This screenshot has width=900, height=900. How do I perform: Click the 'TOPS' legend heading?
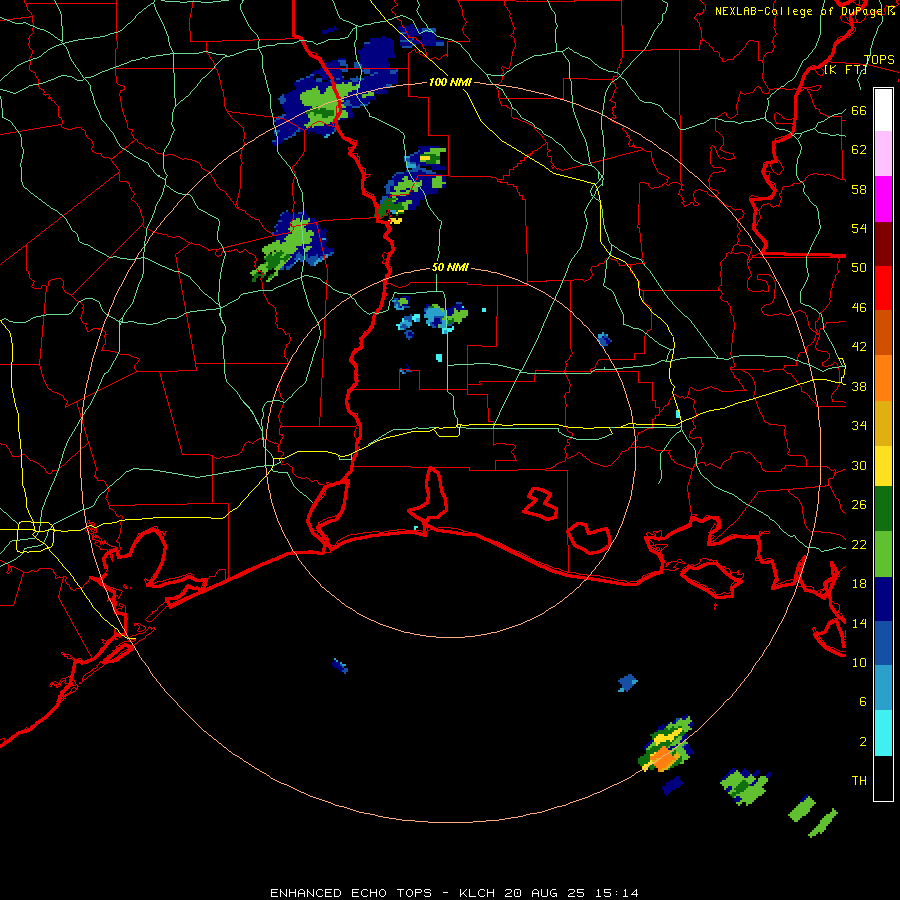pos(879,59)
